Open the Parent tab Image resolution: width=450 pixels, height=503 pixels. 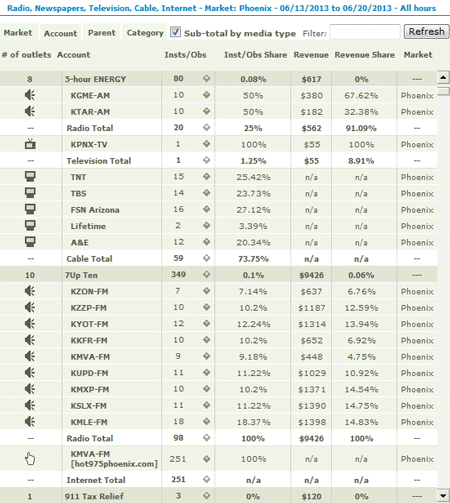click(x=102, y=33)
